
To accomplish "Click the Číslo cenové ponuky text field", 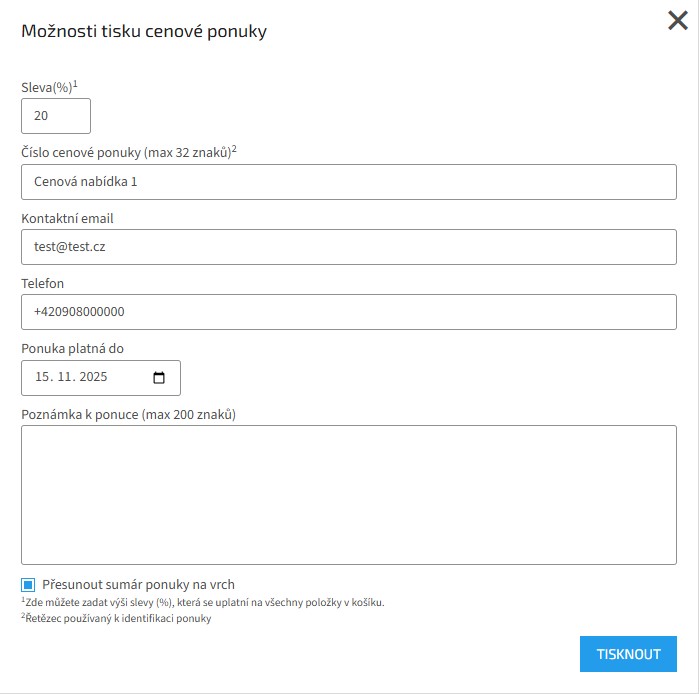I will tap(349, 182).
